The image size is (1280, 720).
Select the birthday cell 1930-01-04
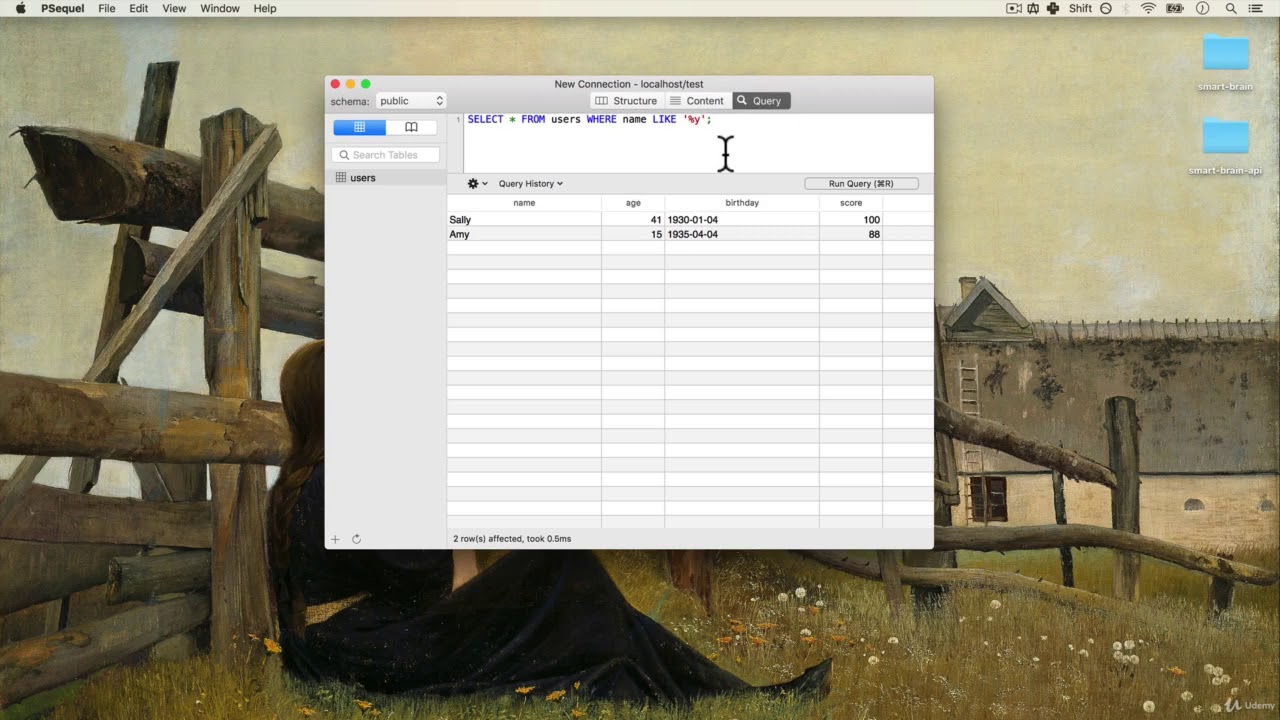pos(742,220)
